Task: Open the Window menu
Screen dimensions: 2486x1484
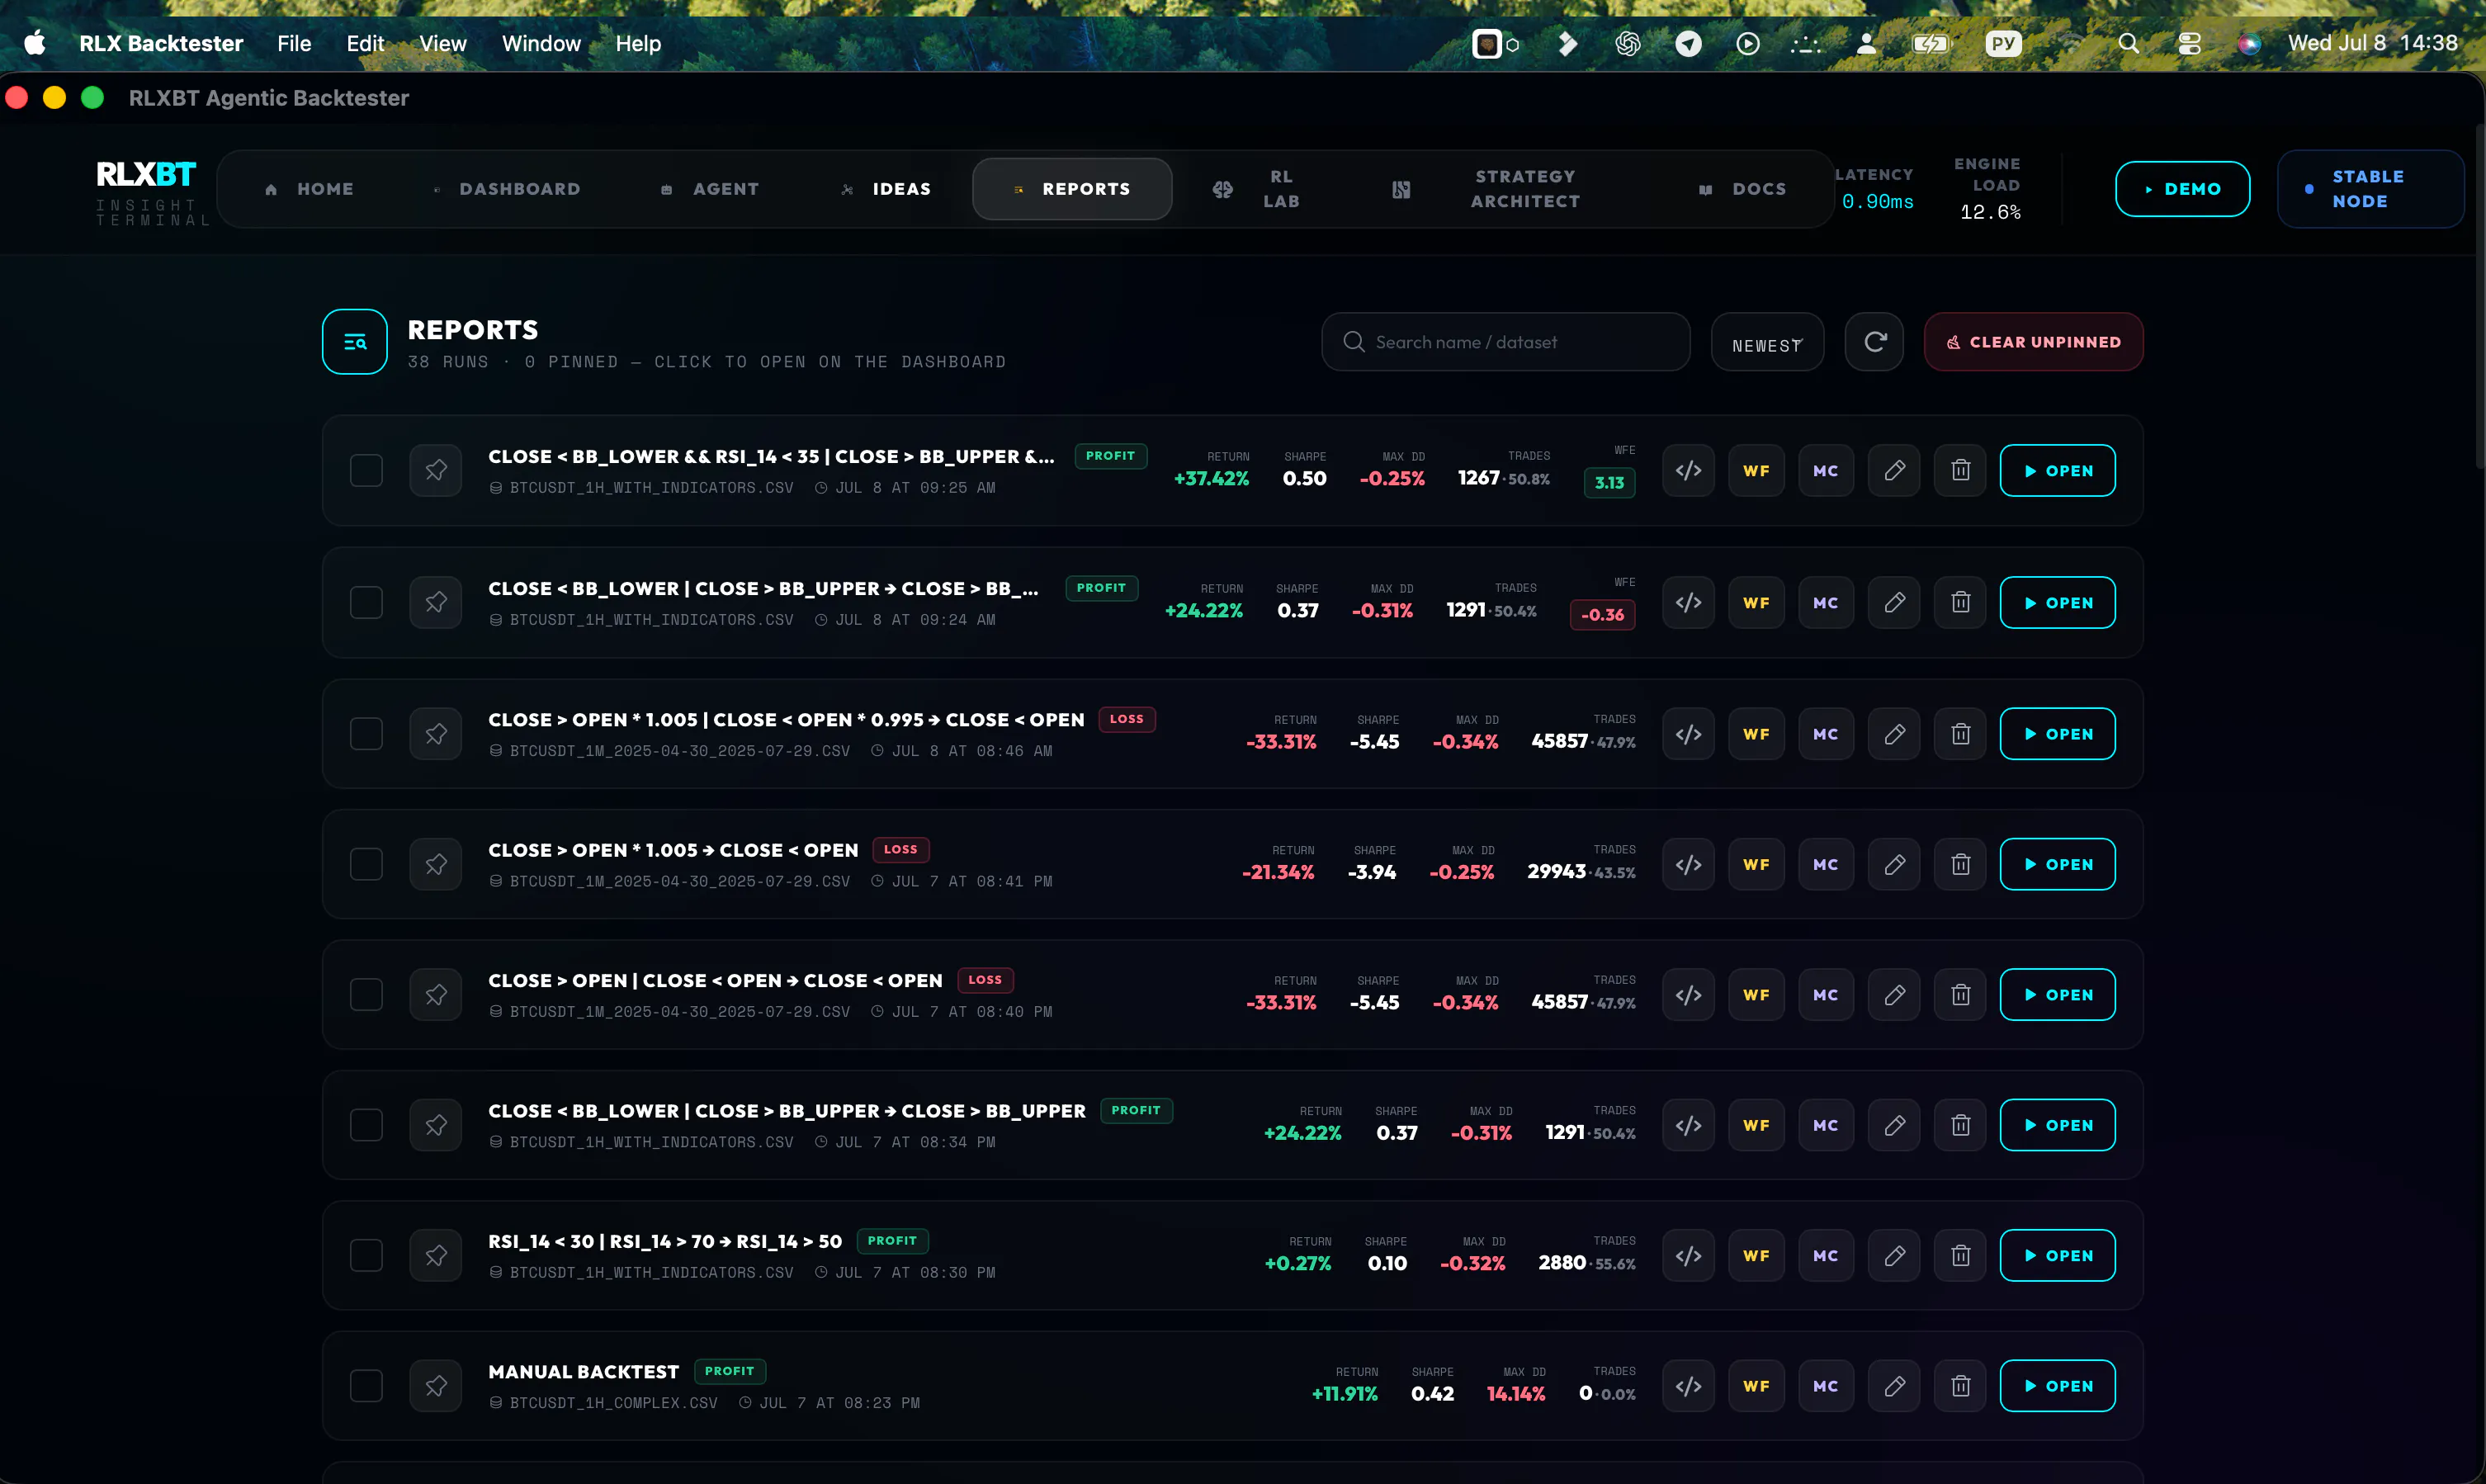Action: (541, 43)
